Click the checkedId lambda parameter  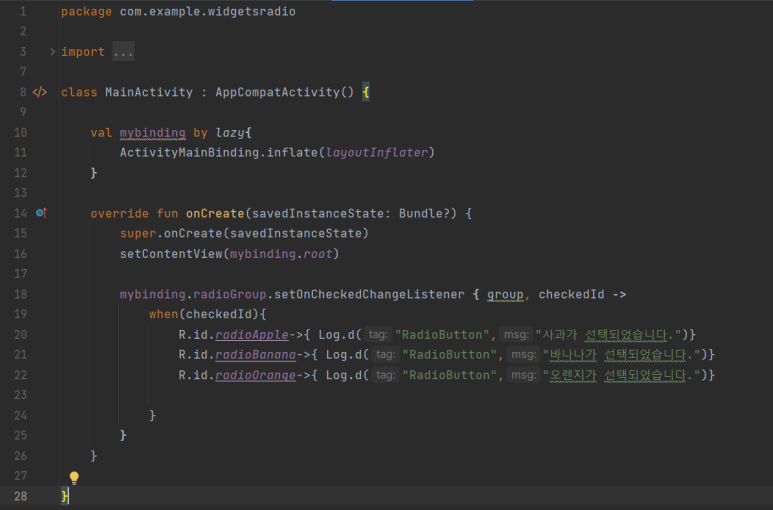coord(571,295)
